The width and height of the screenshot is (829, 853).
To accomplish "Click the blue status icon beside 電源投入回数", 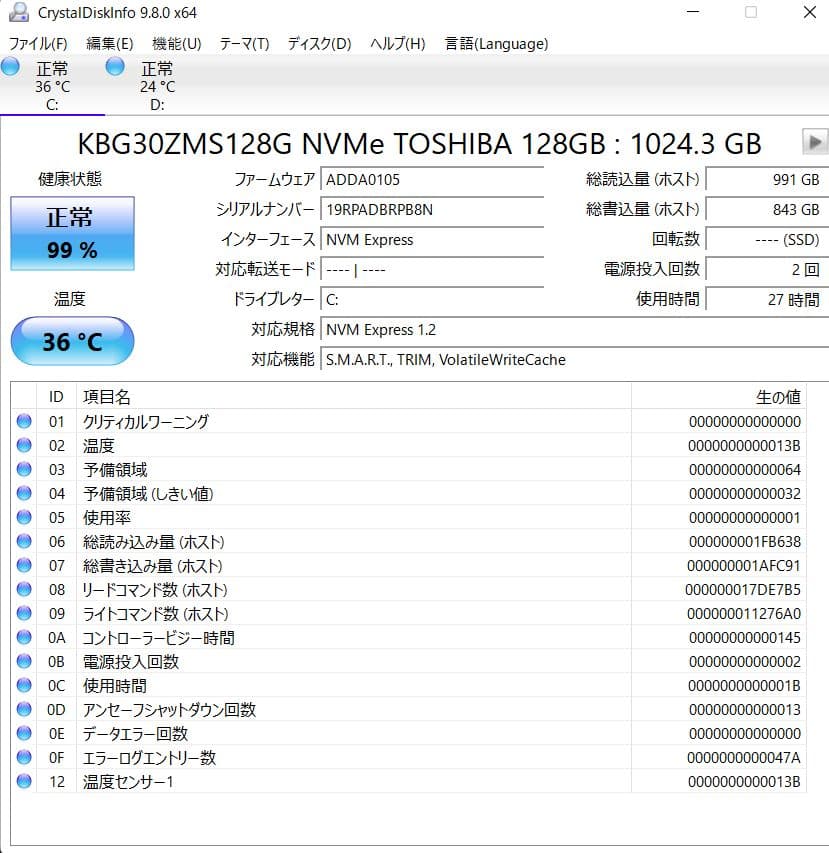I will click(23, 661).
